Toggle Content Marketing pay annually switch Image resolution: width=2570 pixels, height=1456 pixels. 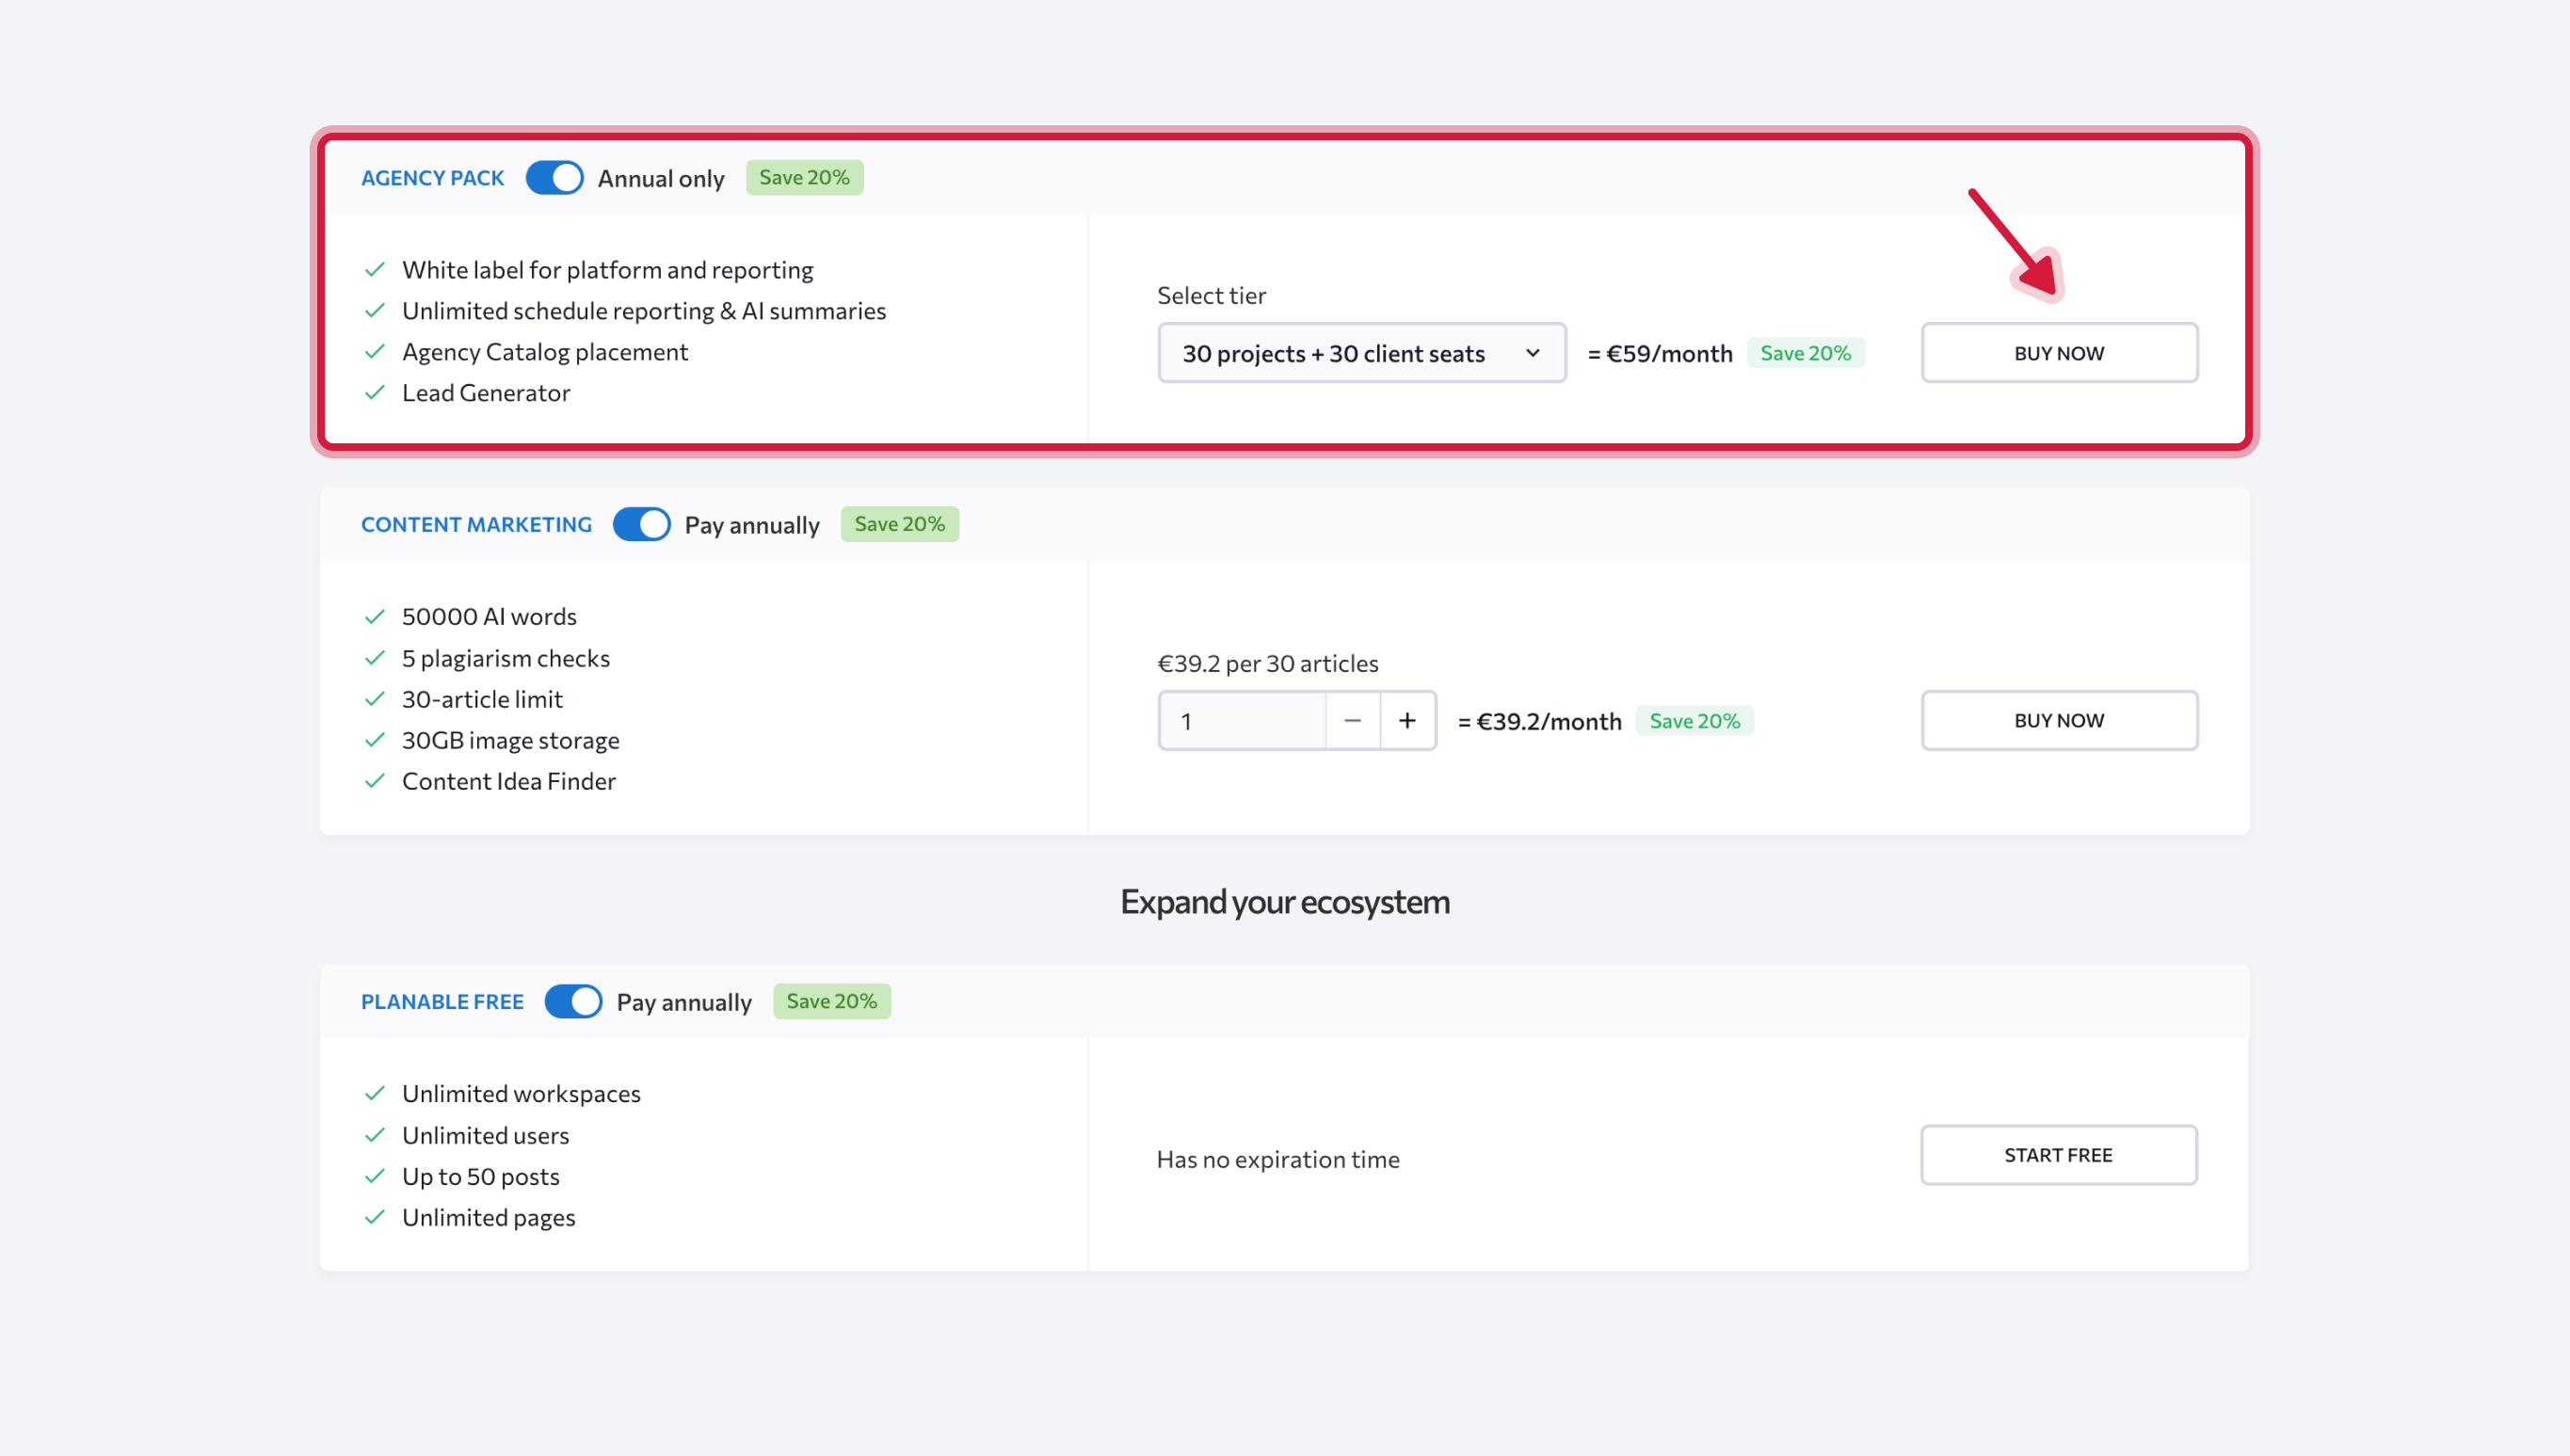(641, 524)
